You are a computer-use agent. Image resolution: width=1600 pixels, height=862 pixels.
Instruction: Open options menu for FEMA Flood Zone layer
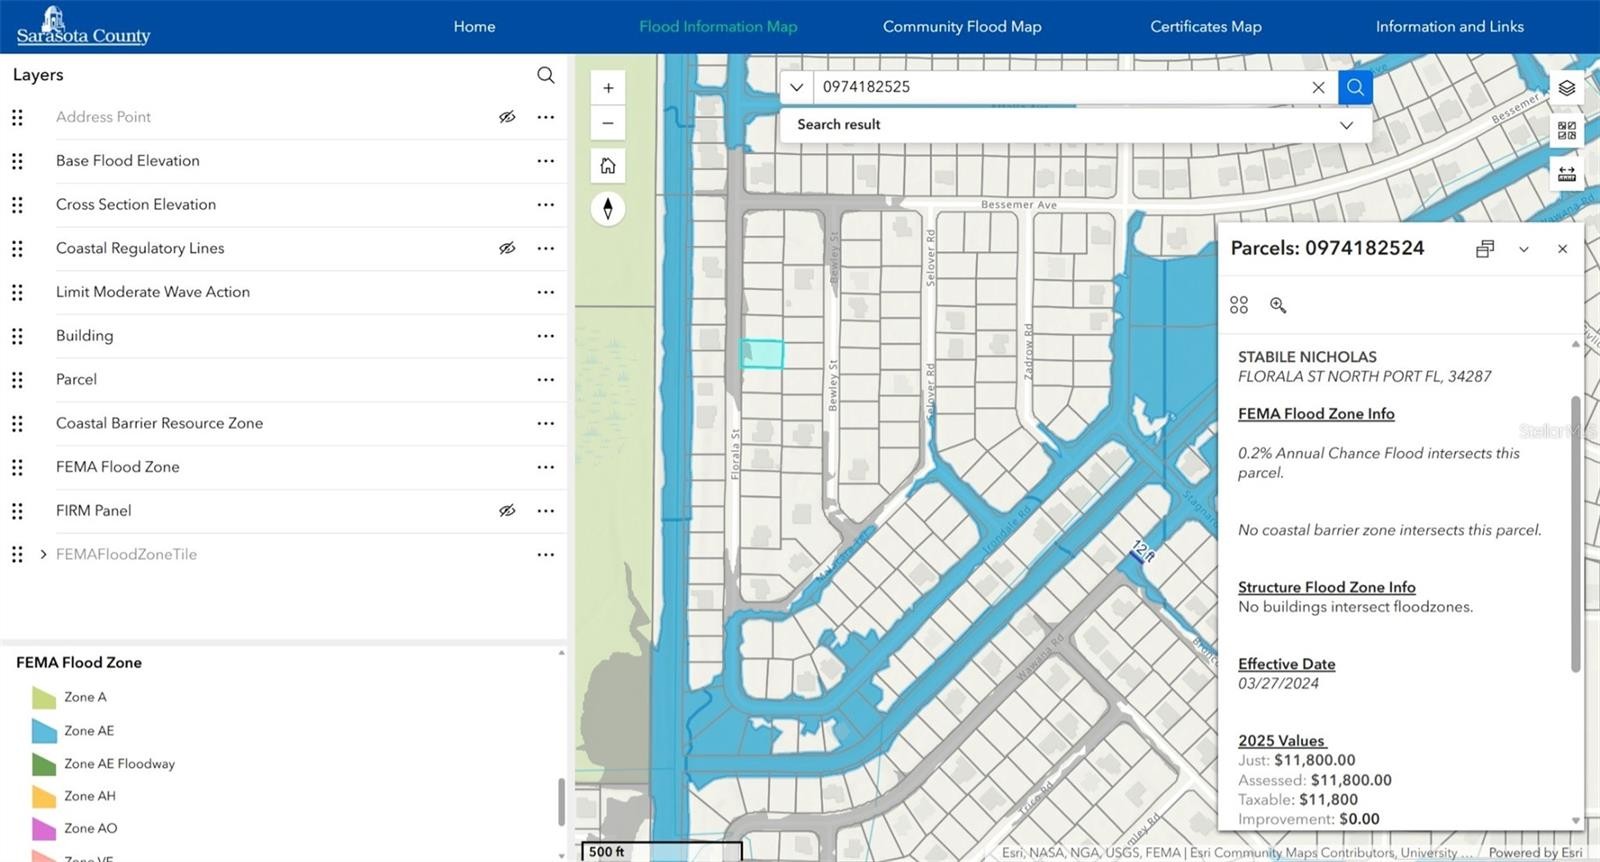pos(545,467)
